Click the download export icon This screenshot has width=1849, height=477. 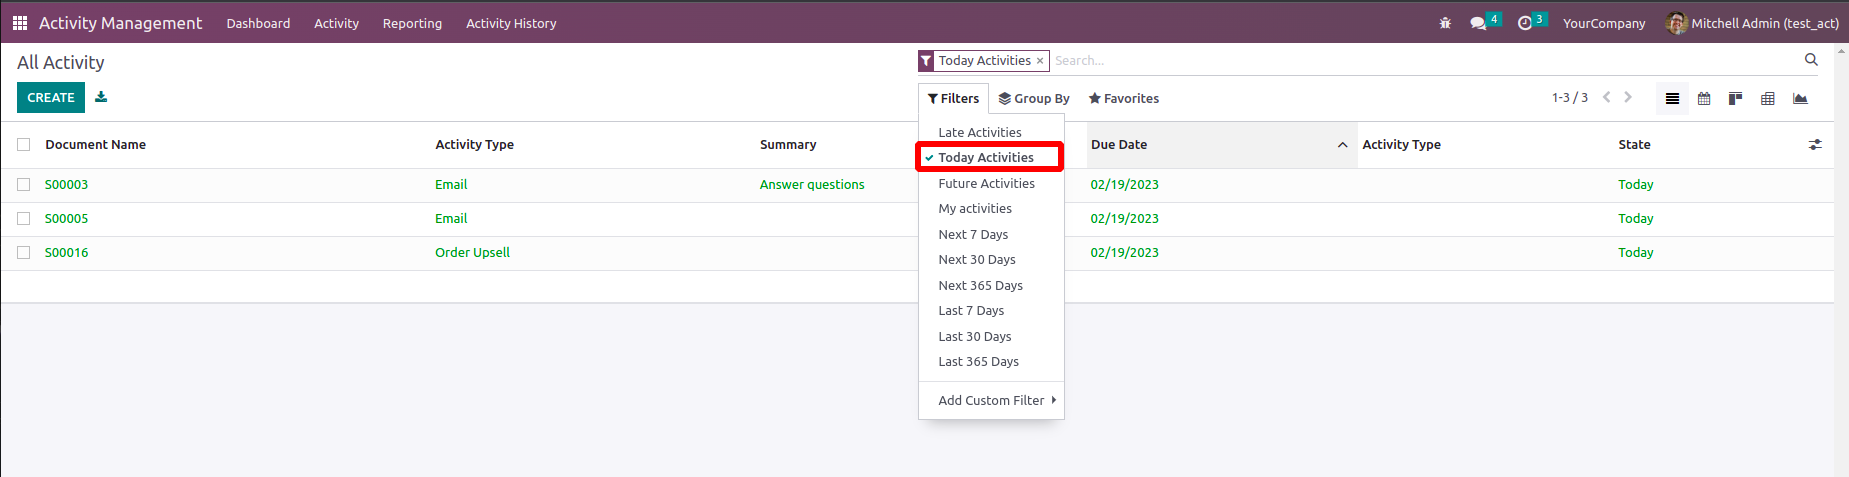point(101,97)
